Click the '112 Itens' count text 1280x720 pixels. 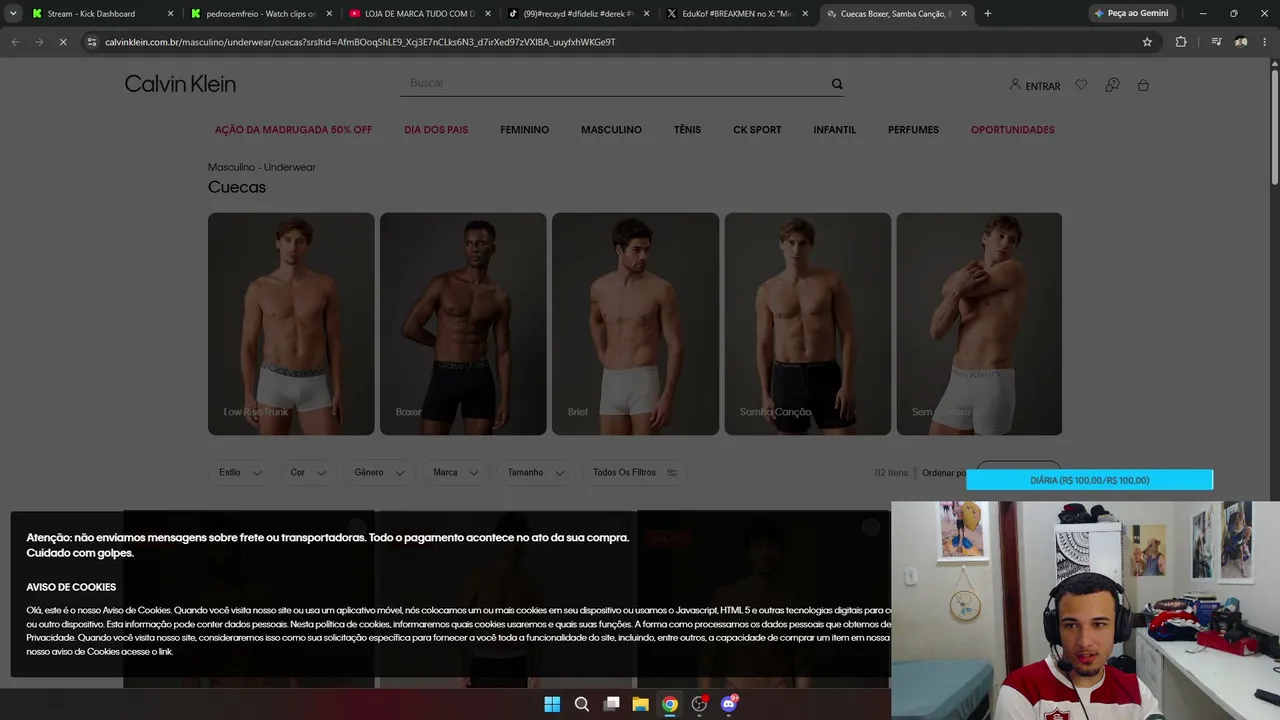(x=891, y=473)
